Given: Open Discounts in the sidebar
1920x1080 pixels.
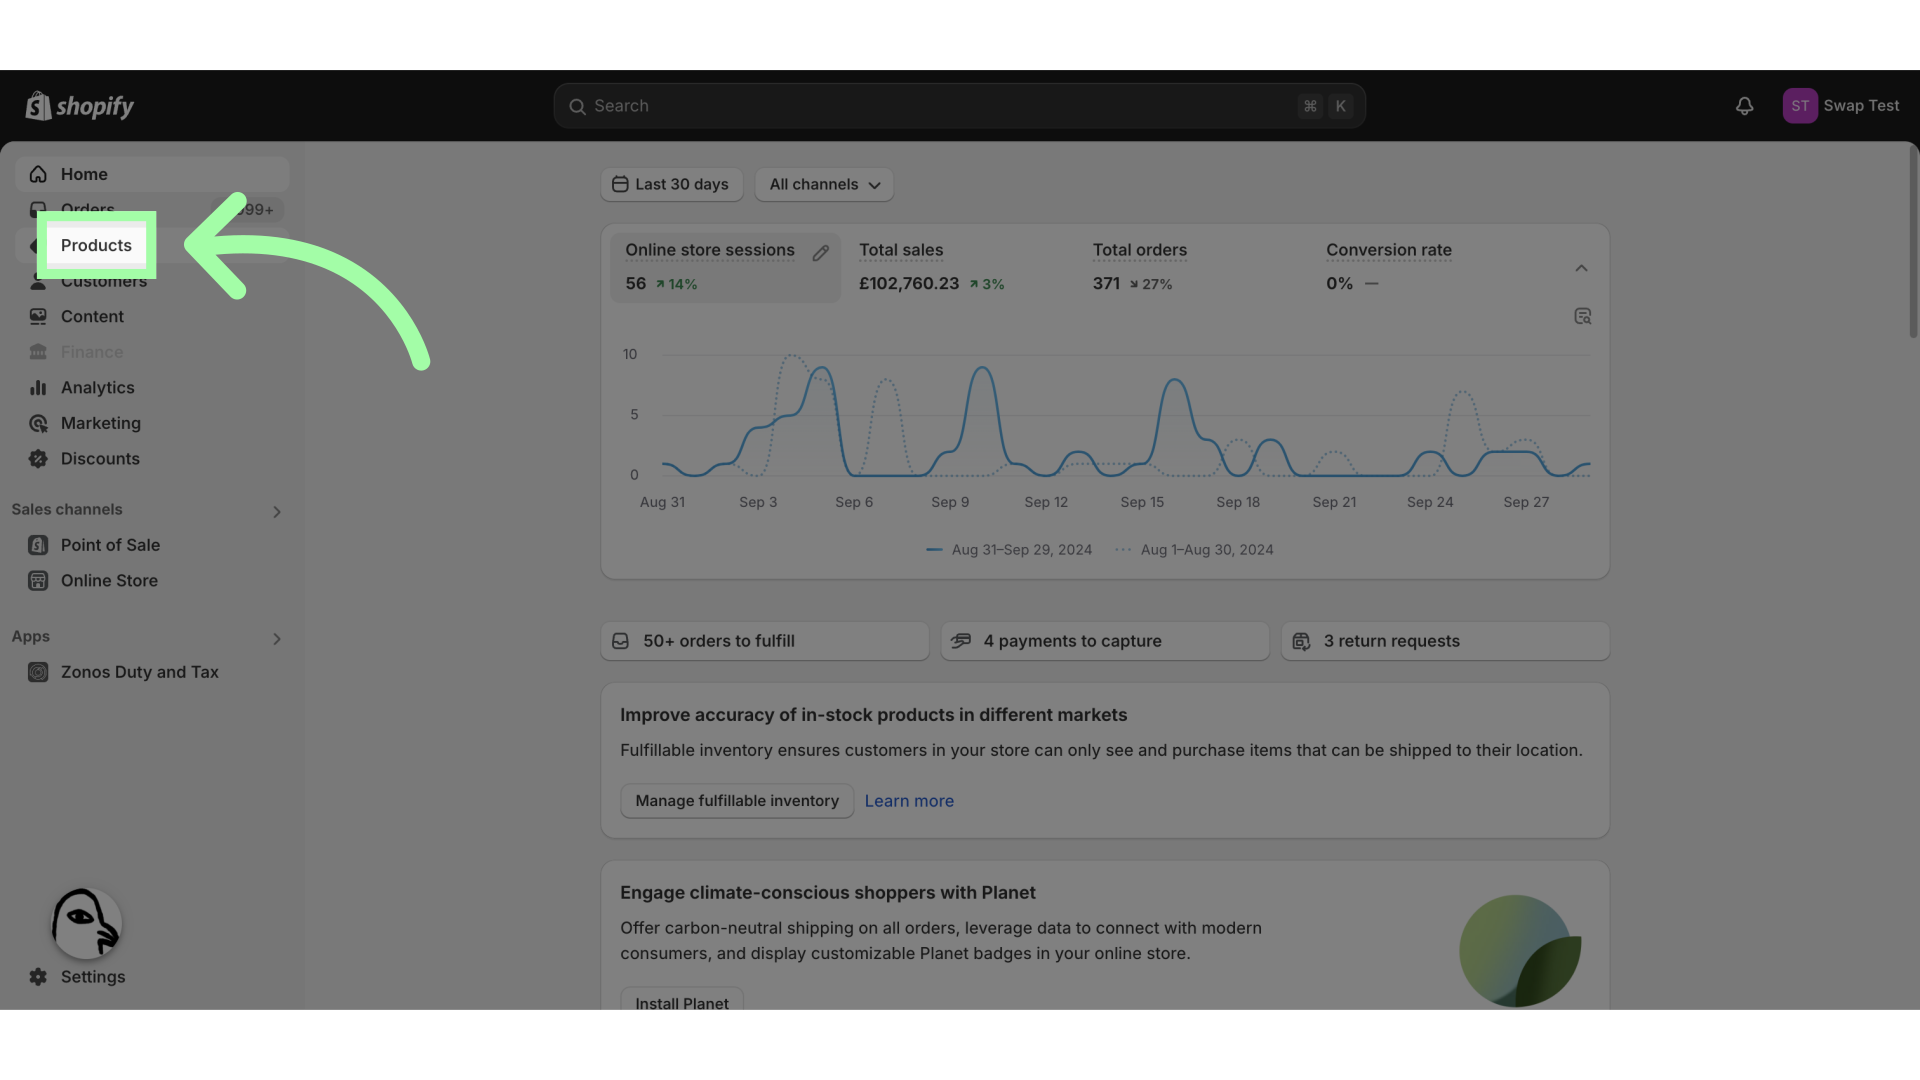Looking at the screenshot, I should point(152,459).
